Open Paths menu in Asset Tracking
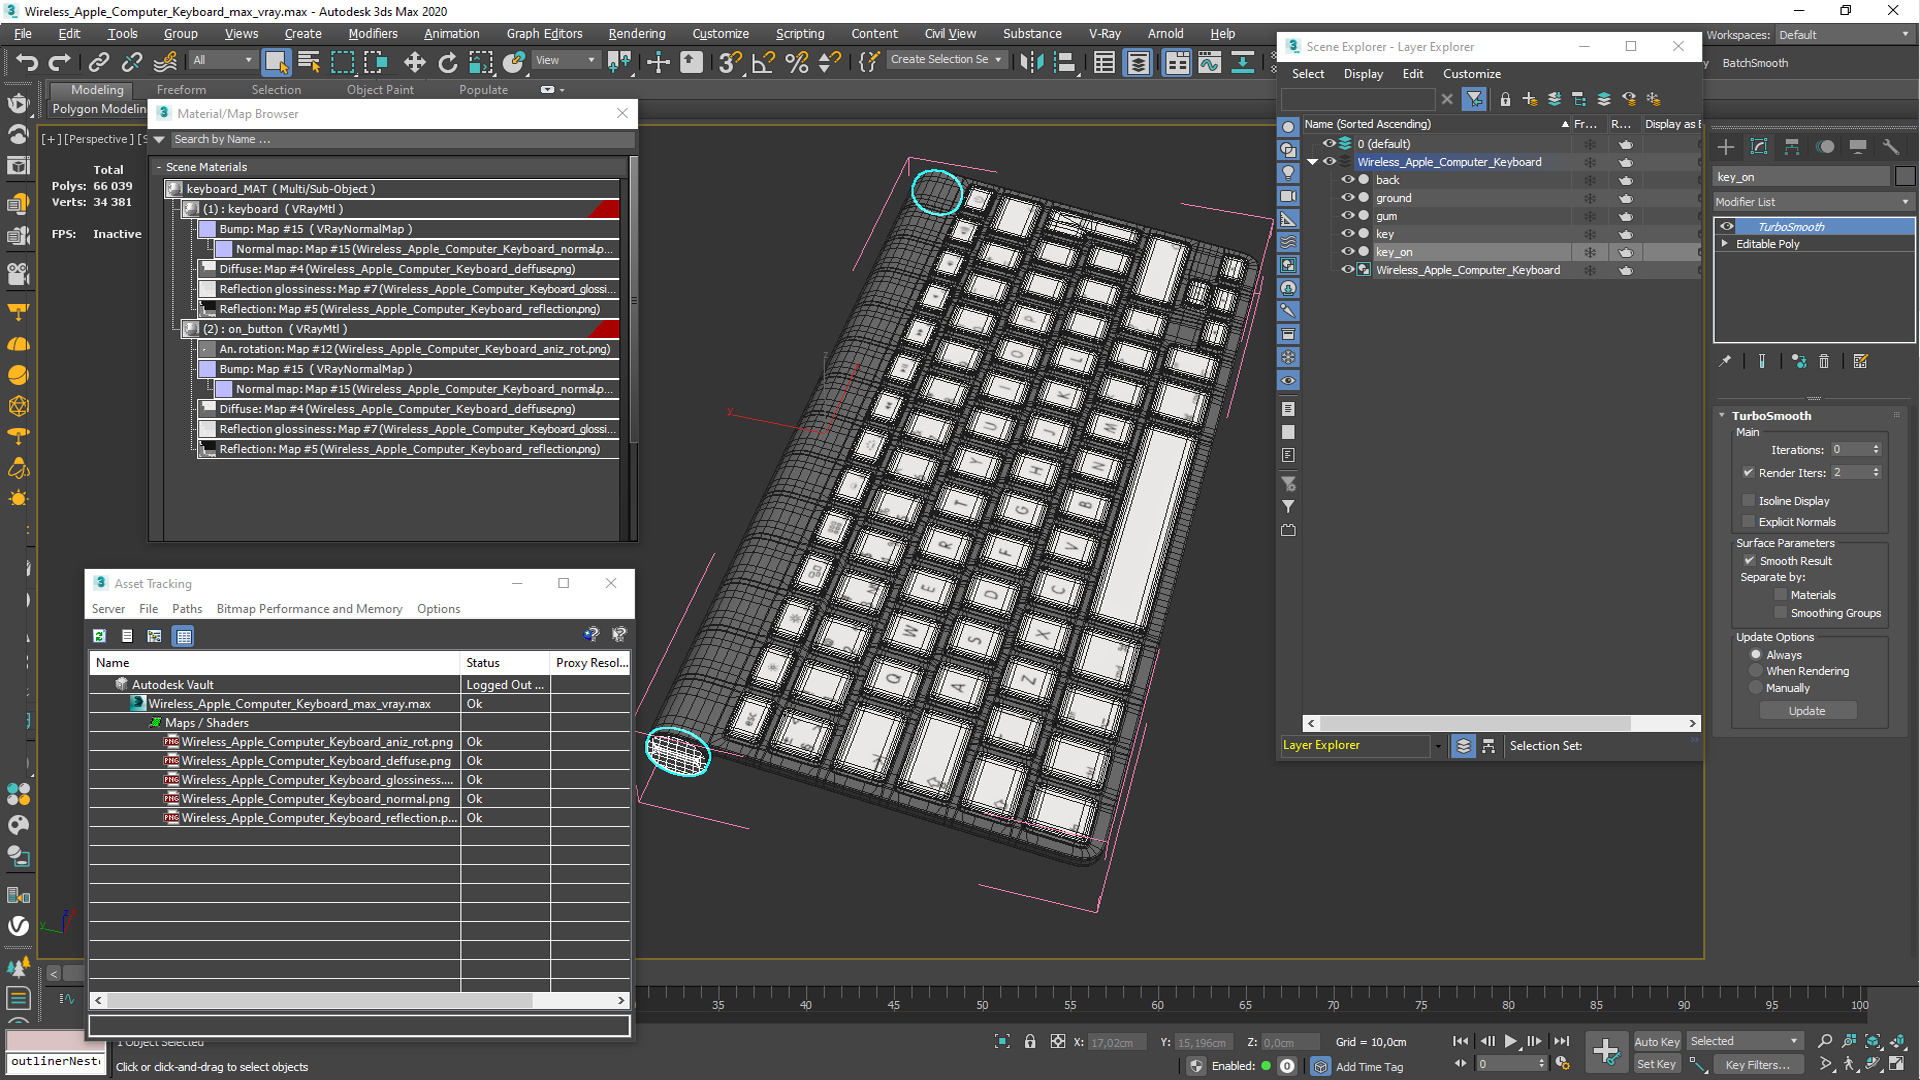1920x1080 pixels. tap(187, 609)
